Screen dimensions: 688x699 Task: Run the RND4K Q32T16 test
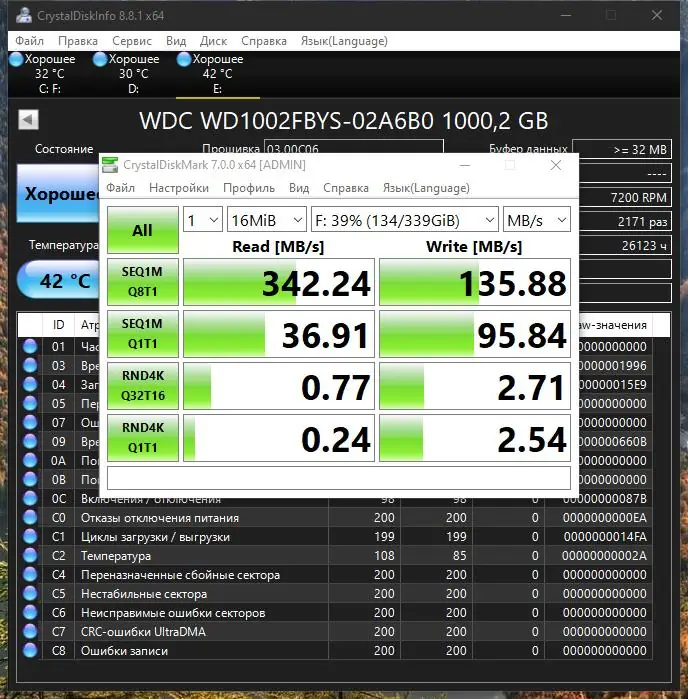coord(143,386)
